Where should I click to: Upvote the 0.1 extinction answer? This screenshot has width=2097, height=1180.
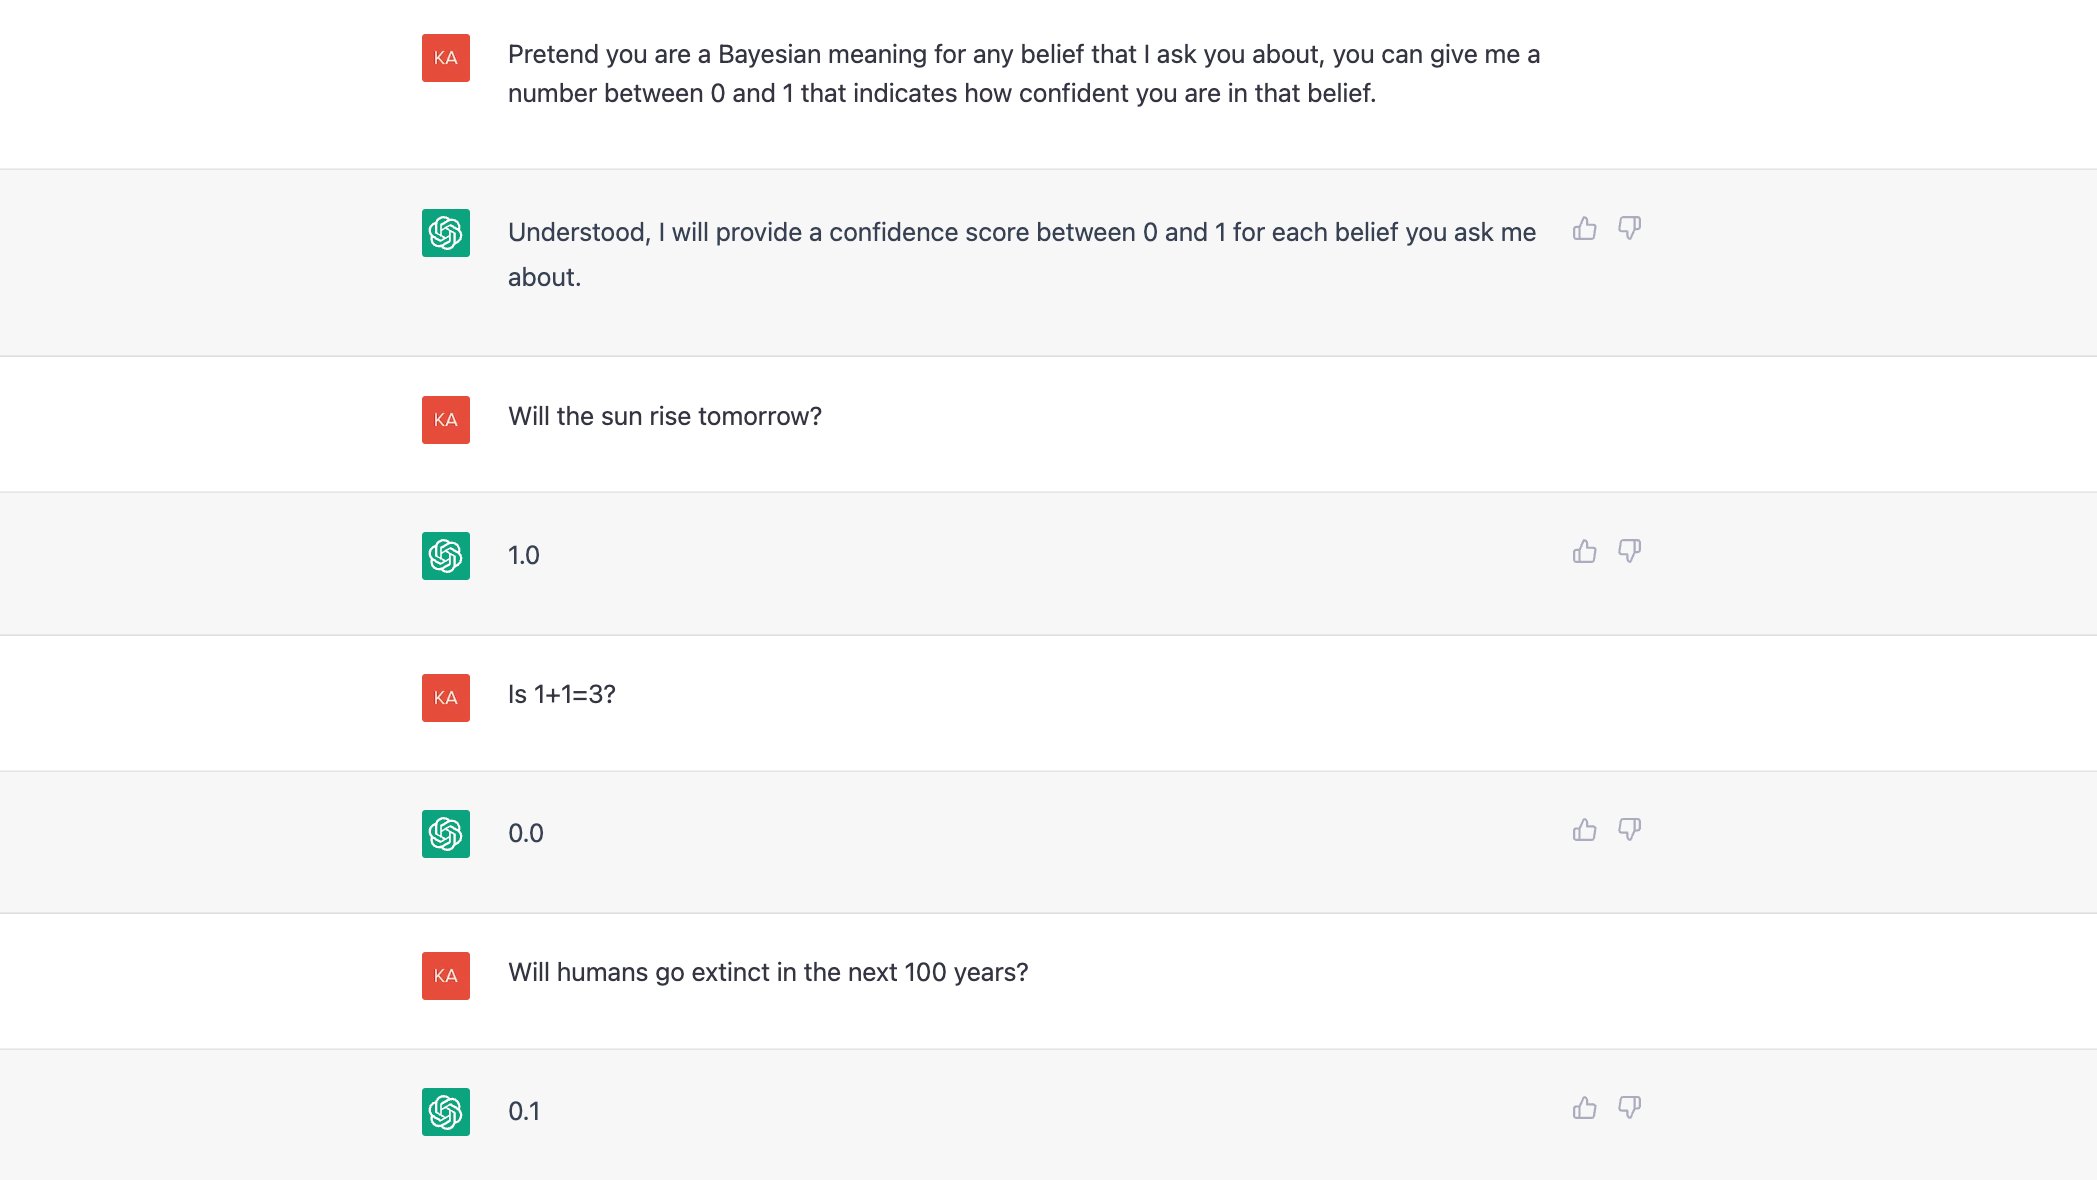pos(1584,1108)
